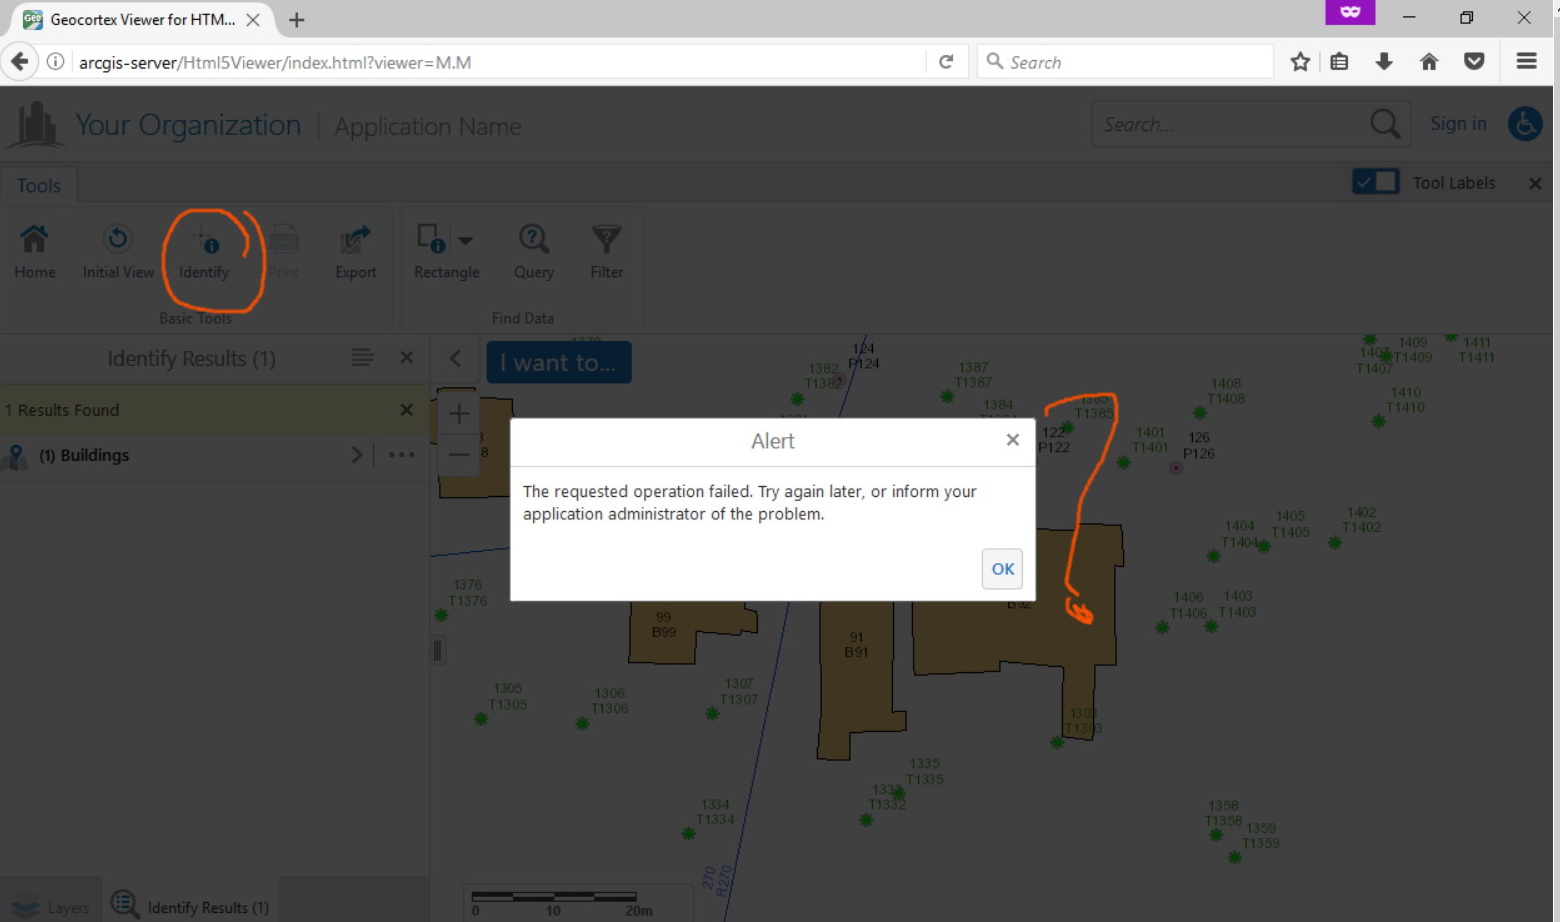Select the Home tool
Viewport: 1560px width, 922px height.
coord(35,252)
